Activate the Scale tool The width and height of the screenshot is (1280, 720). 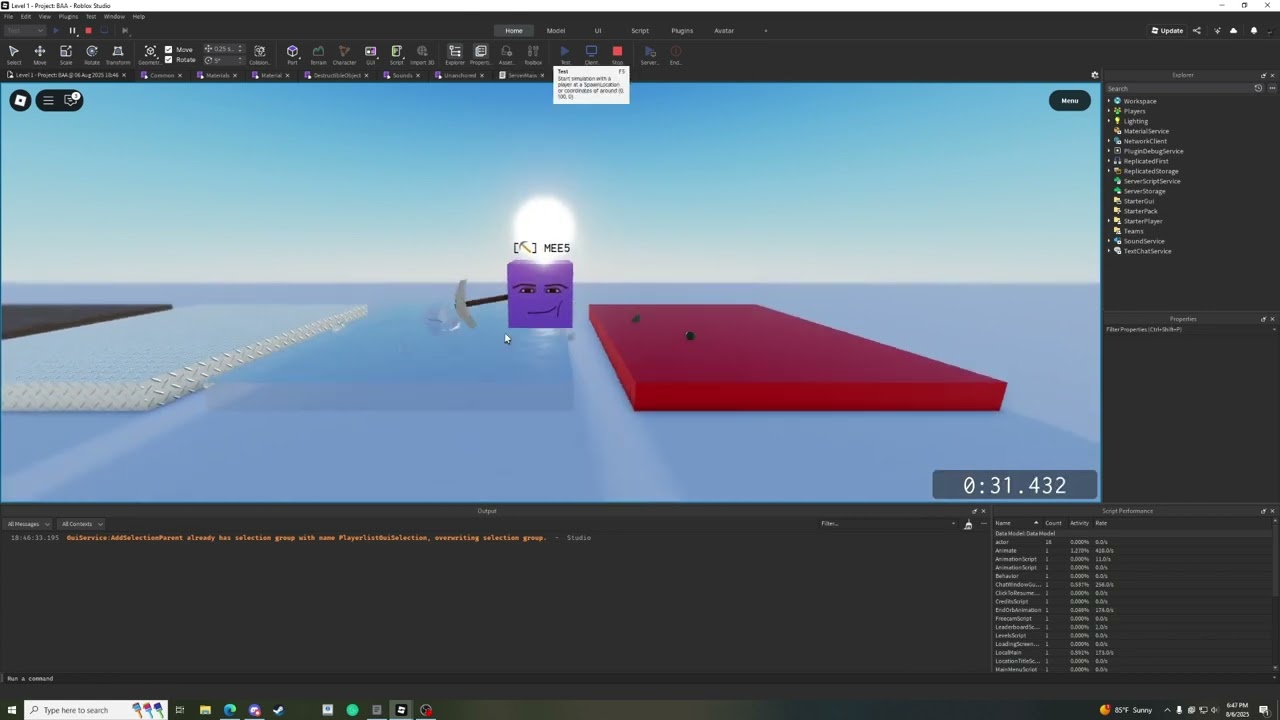pyautogui.click(x=66, y=54)
